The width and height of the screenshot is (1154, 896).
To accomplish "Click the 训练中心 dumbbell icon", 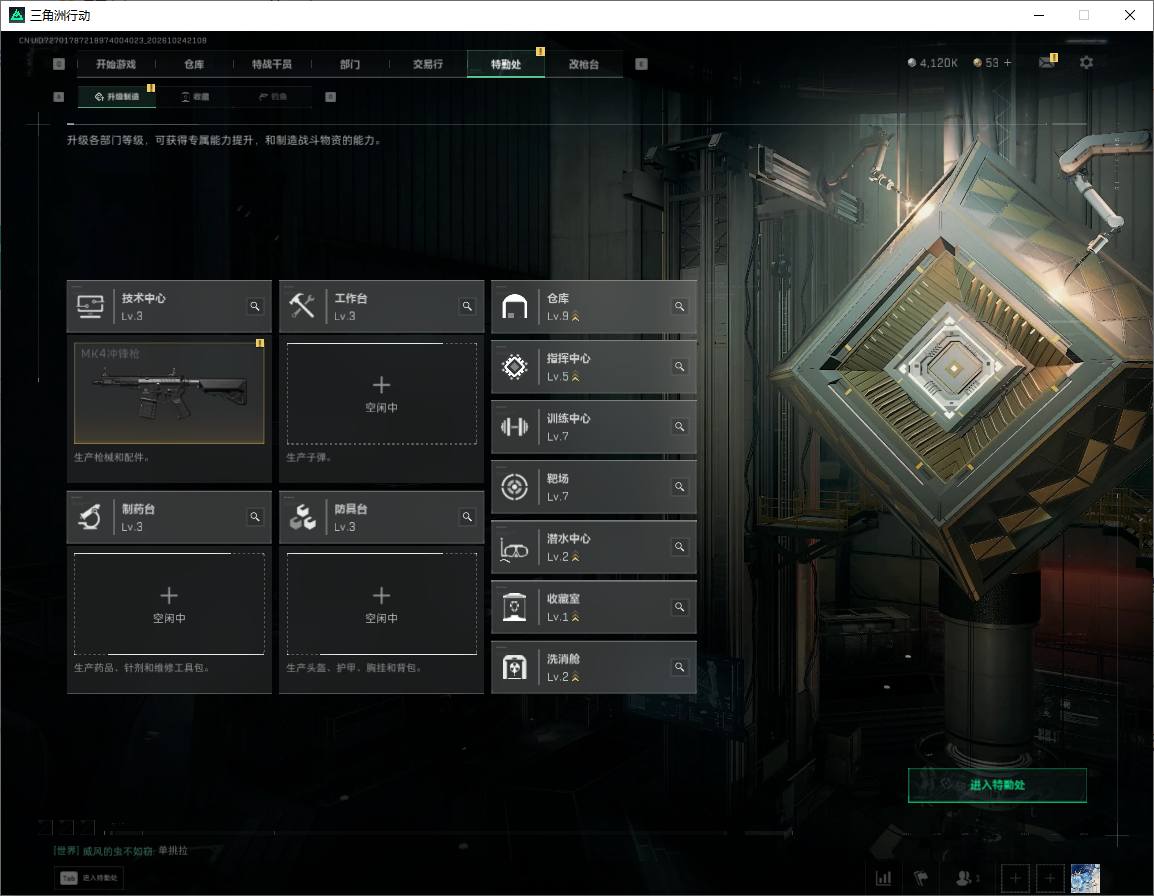I will [x=514, y=427].
